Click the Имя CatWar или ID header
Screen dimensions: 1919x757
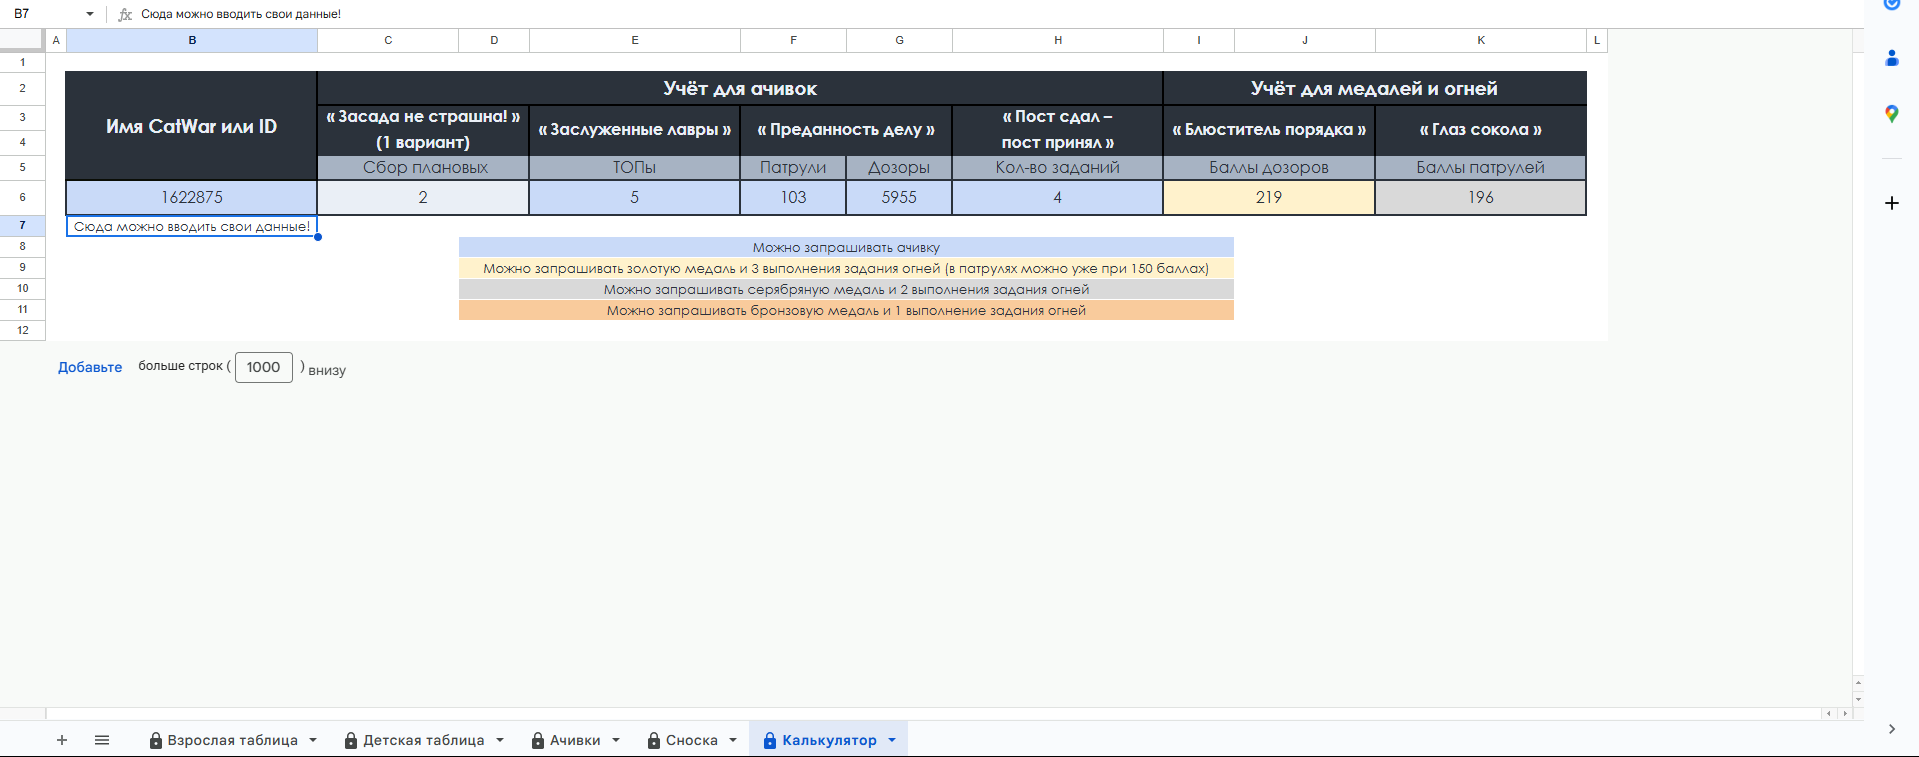point(192,126)
